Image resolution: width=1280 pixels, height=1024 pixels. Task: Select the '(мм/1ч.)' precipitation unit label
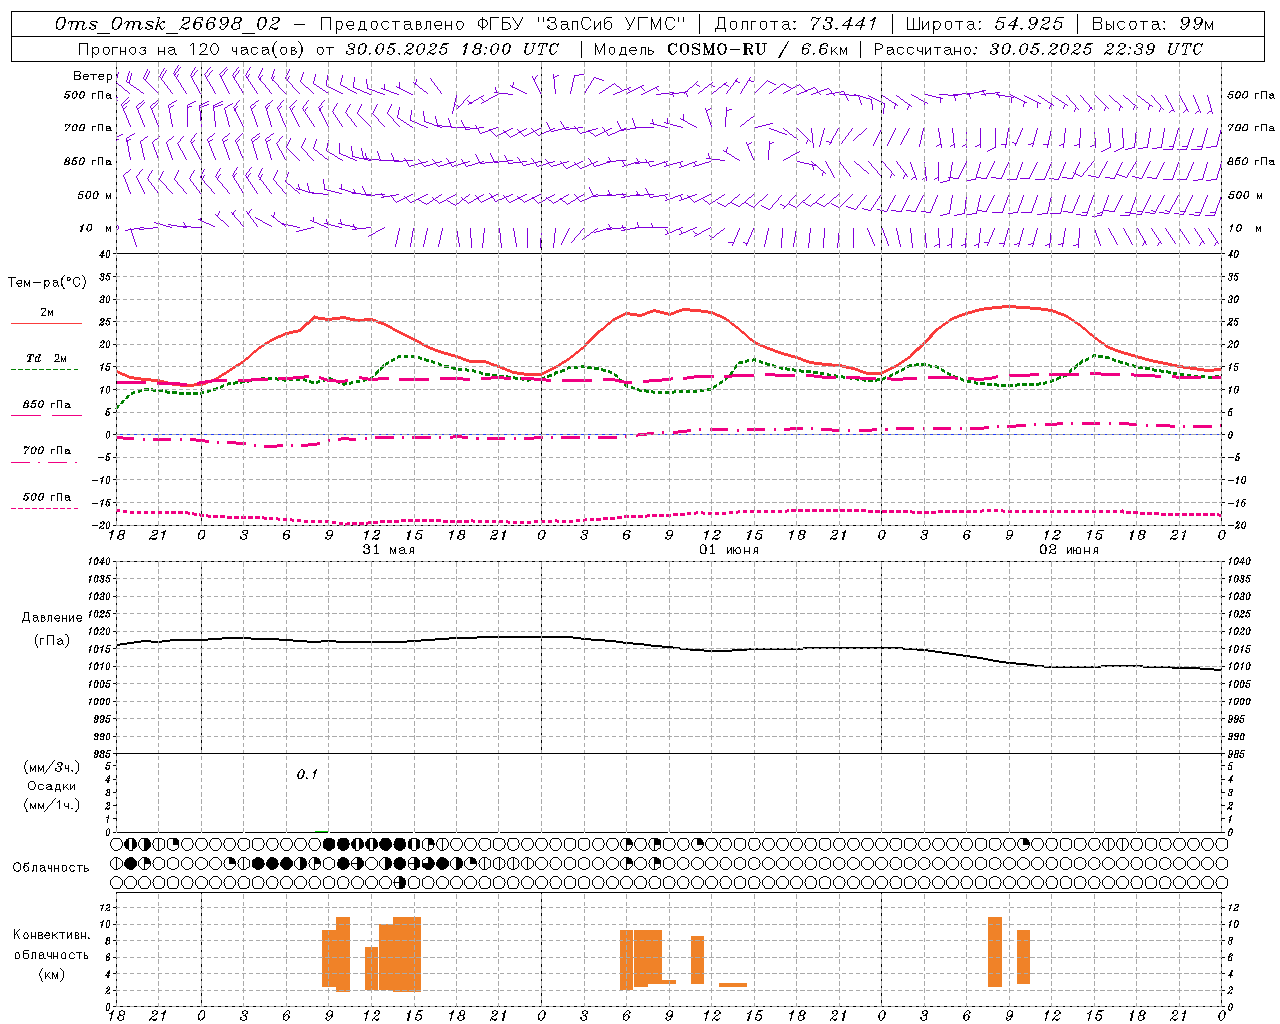tap(52, 805)
